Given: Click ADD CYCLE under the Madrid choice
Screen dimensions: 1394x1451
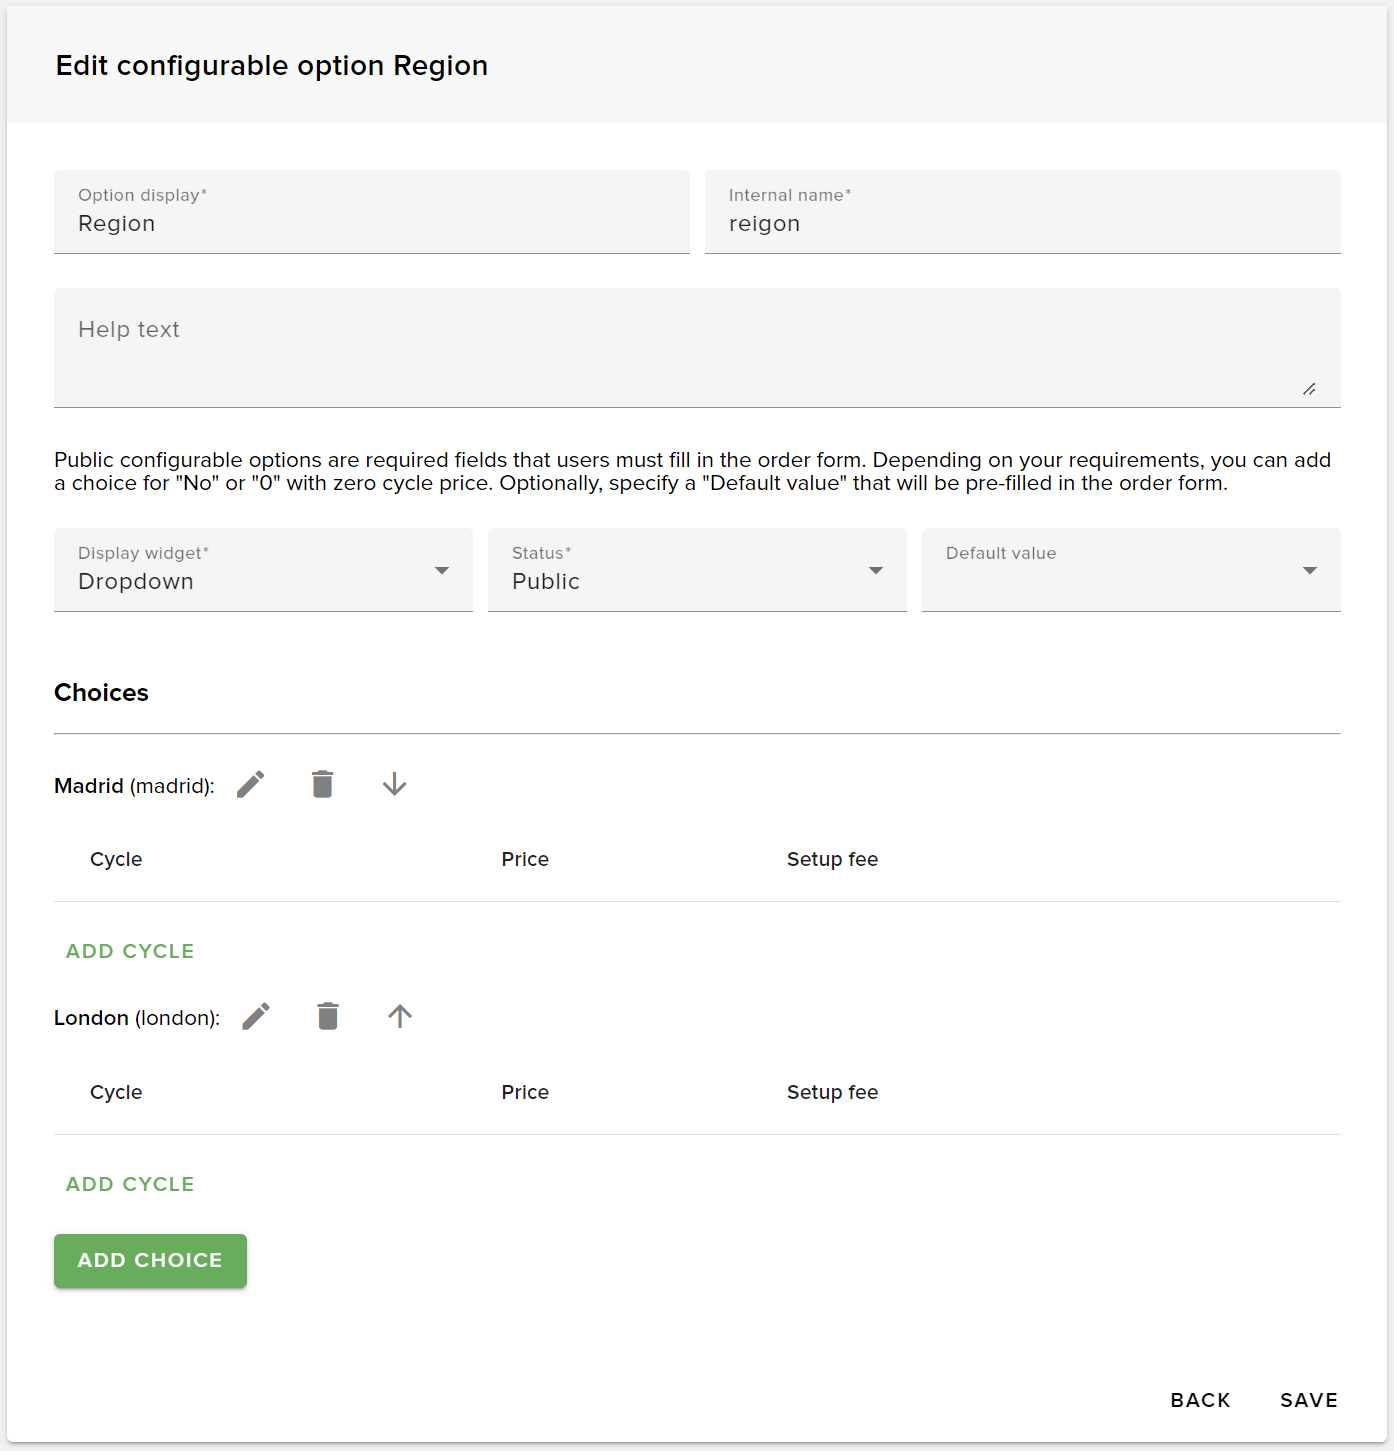Looking at the screenshot, I should pos(130,951).
